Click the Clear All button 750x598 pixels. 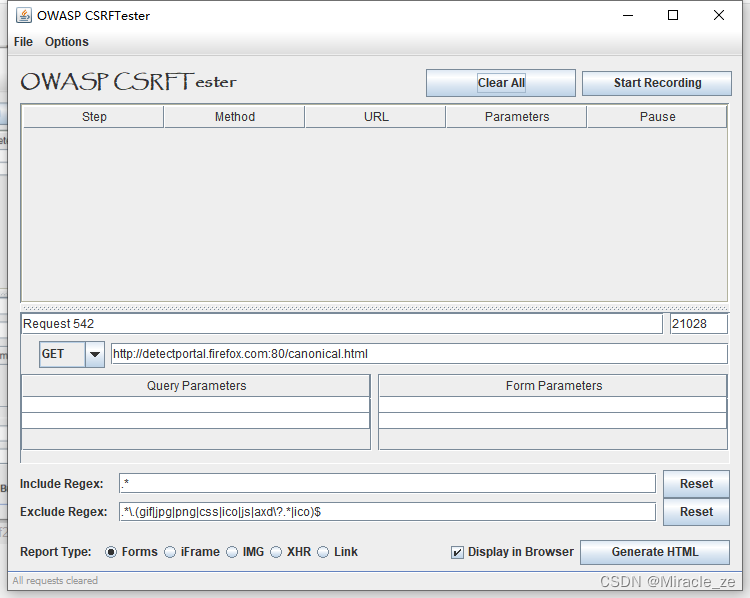click(501, 83)
